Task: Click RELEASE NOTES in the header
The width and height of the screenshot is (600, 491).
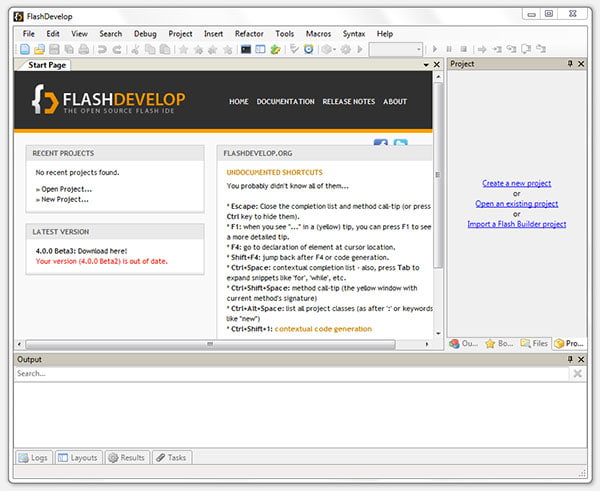Action: click(349, 101)
